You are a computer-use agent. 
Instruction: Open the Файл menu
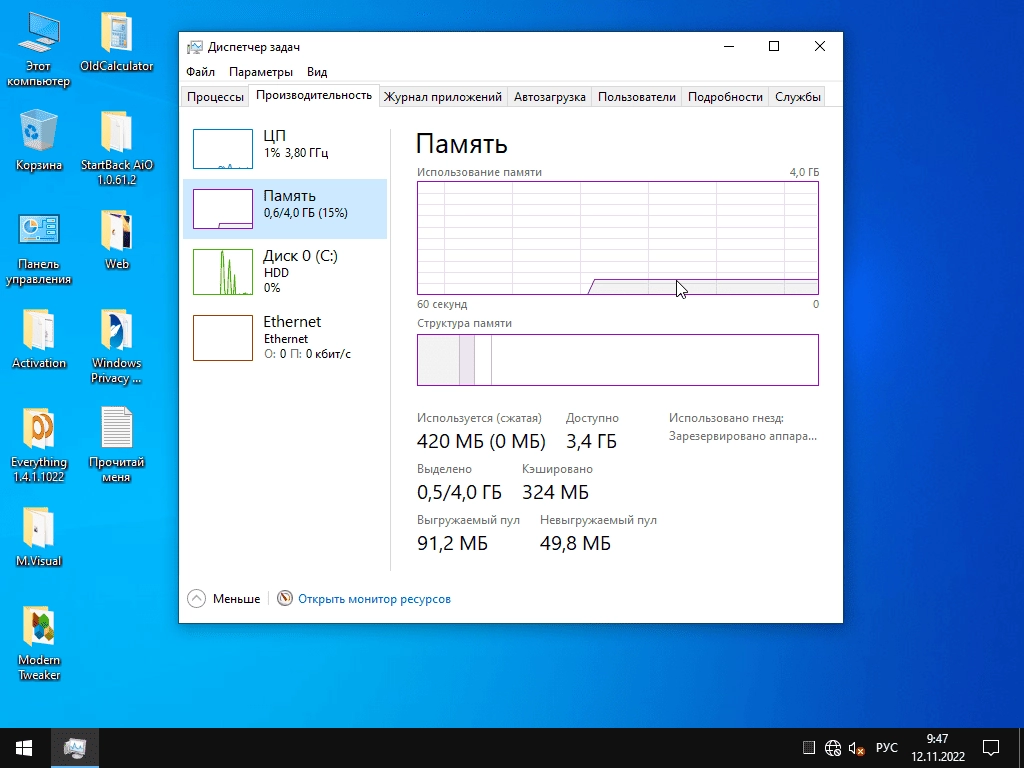coord(200,72)
